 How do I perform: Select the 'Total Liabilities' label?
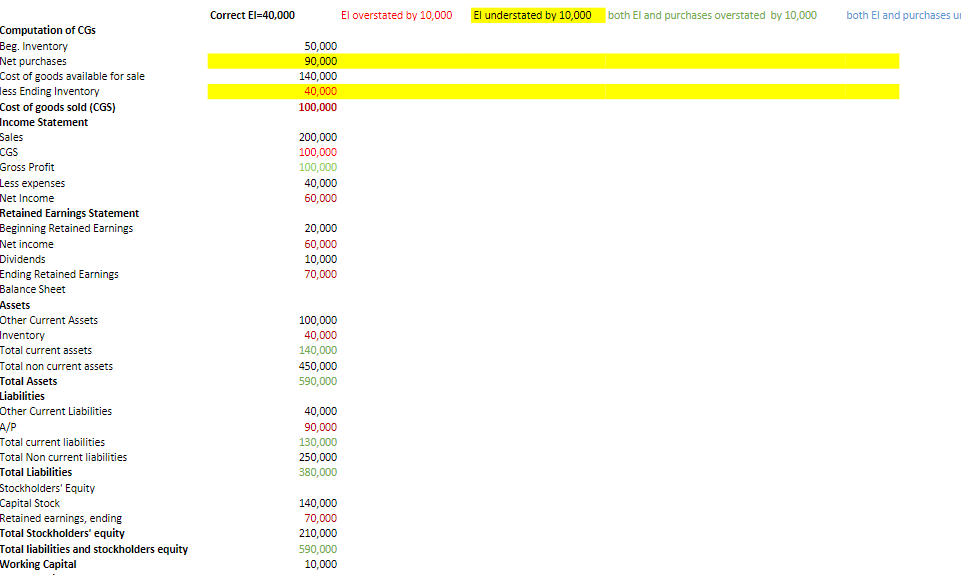coord(36,472)
